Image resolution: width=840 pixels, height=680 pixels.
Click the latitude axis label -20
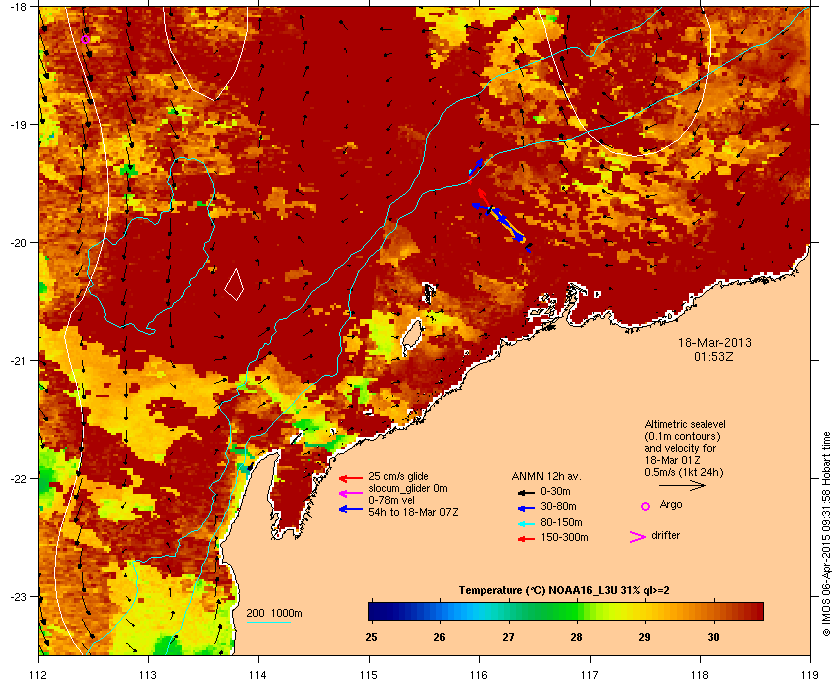pyautogui.click(x=19, y=243)
